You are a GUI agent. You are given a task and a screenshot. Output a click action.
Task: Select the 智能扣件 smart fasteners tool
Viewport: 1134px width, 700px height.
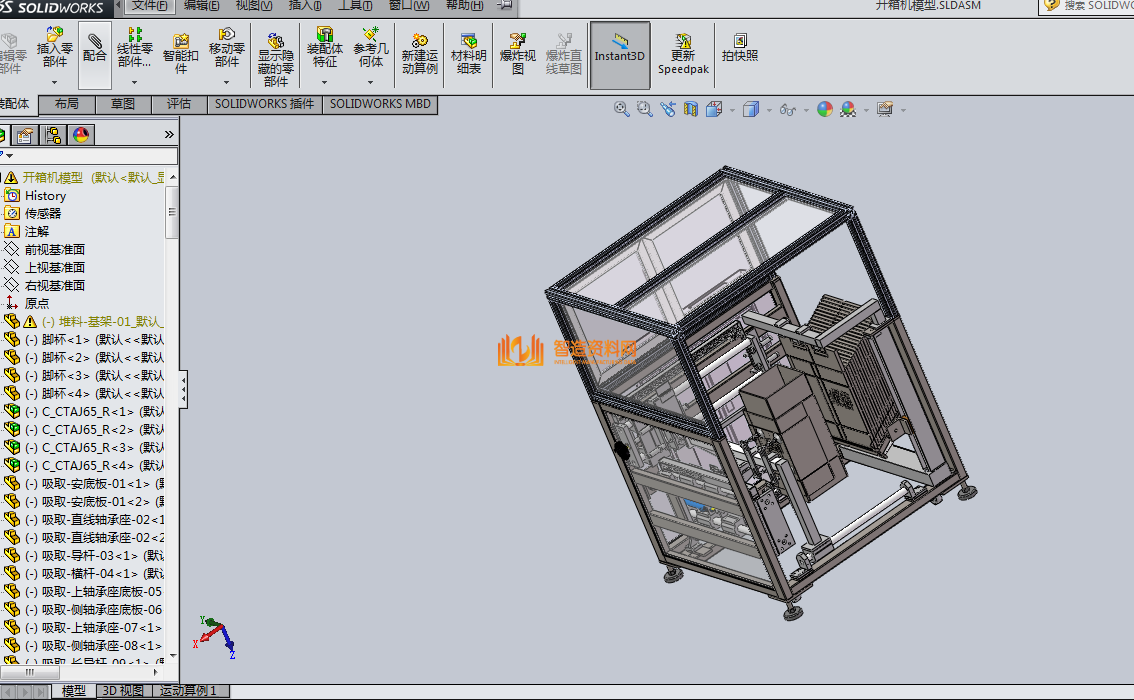pyautogui.click(x=181, y=53)
